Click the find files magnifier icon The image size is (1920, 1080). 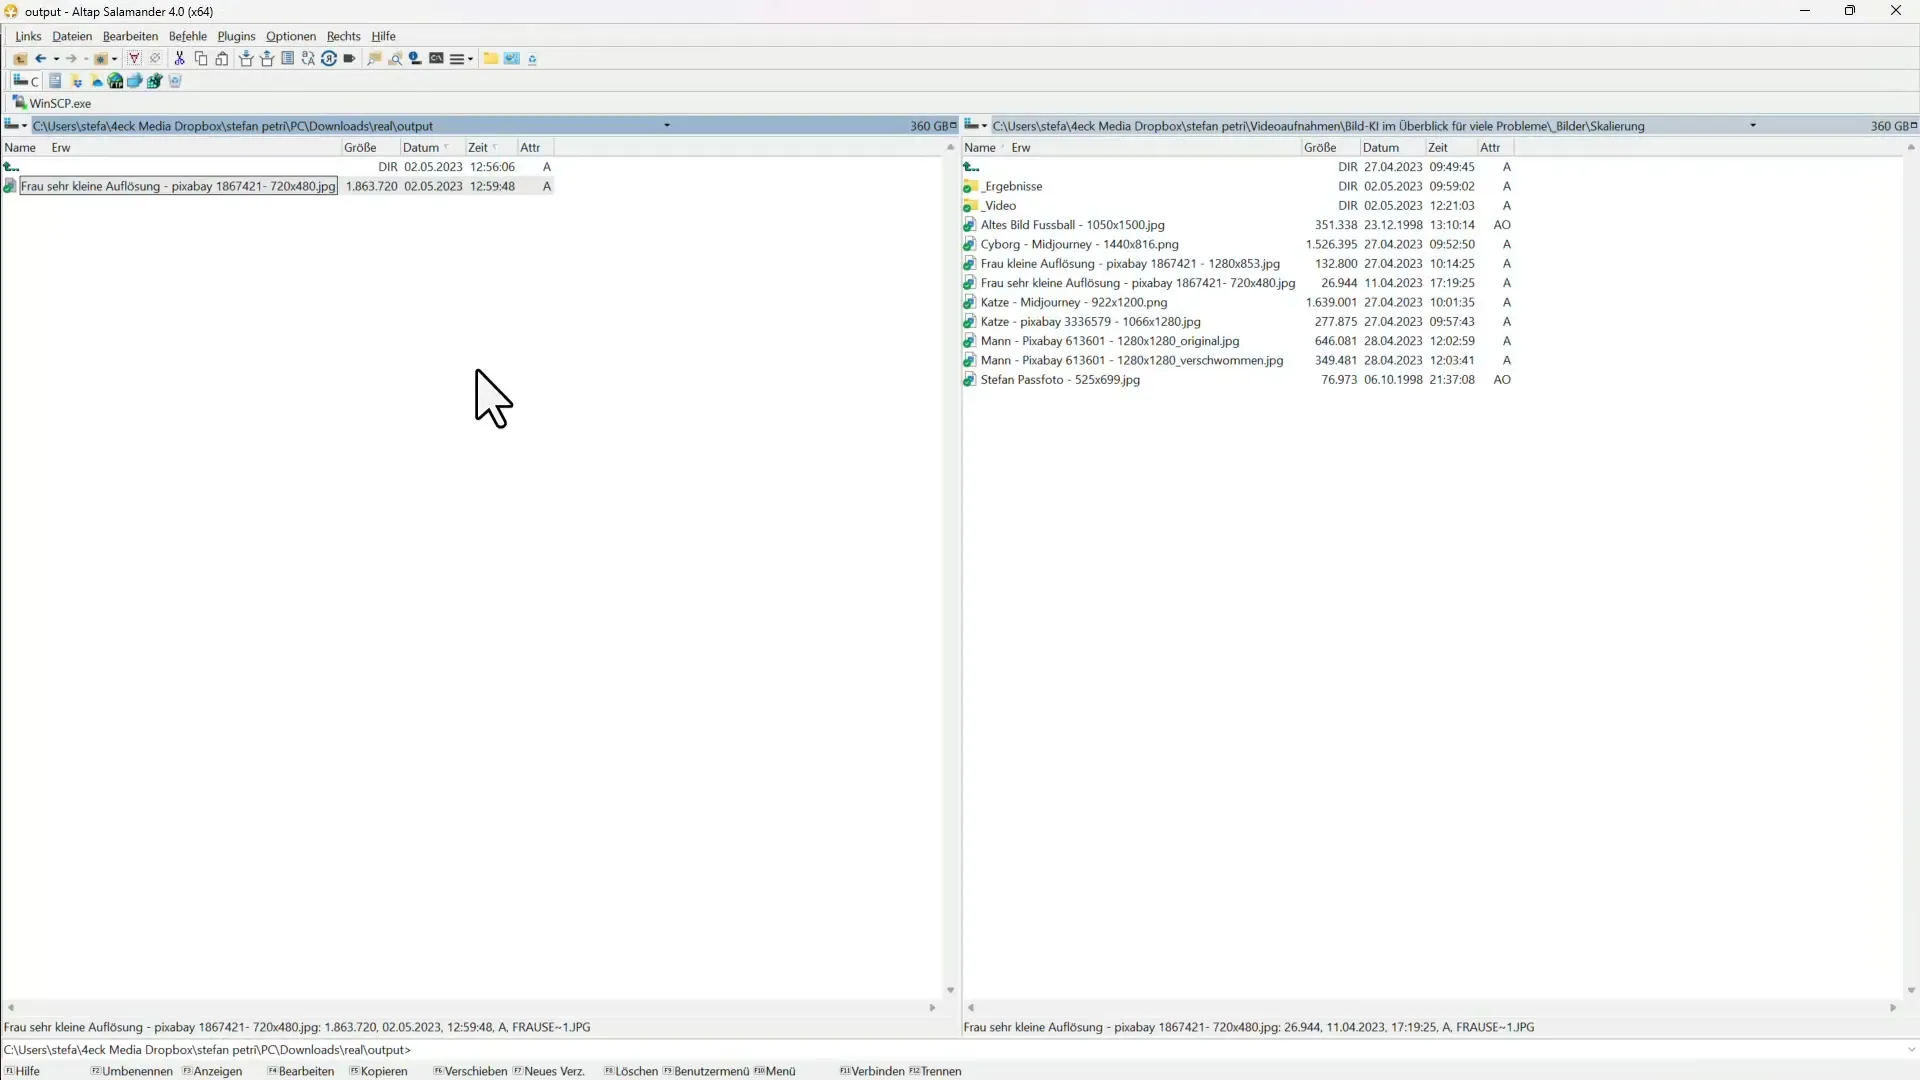coord(395,59)
